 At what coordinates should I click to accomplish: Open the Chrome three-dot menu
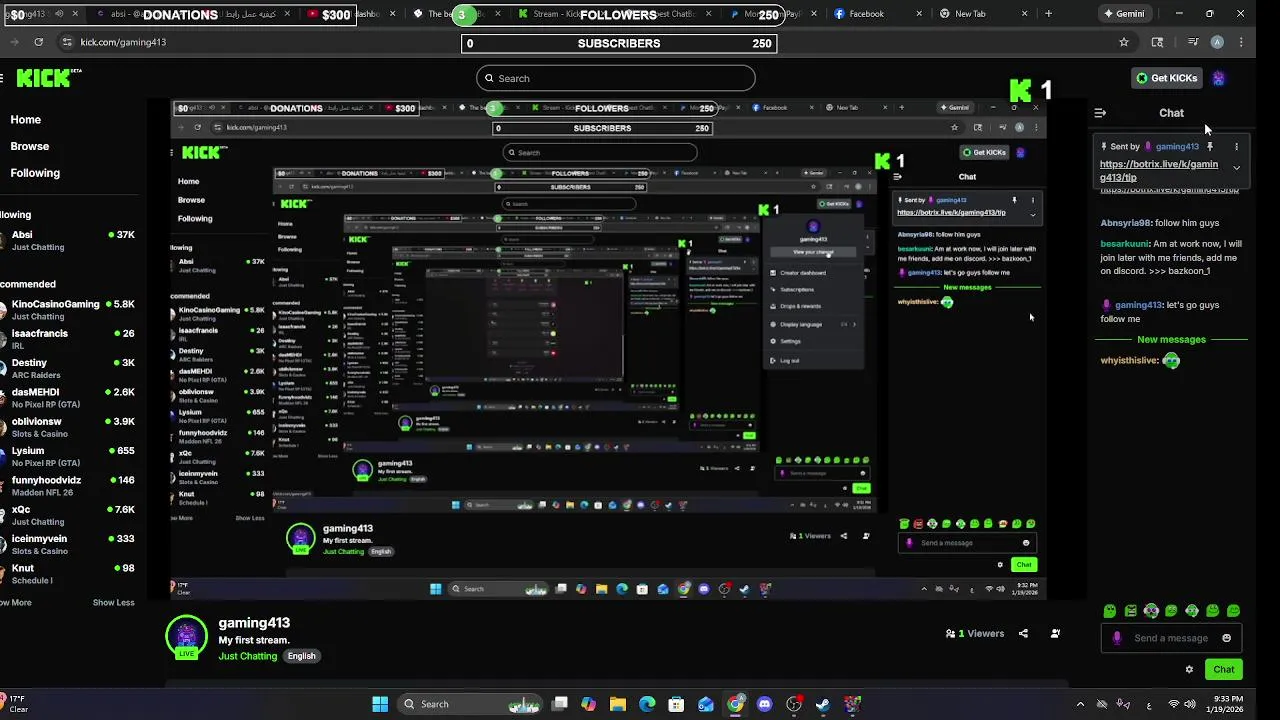click(1241, 42)
